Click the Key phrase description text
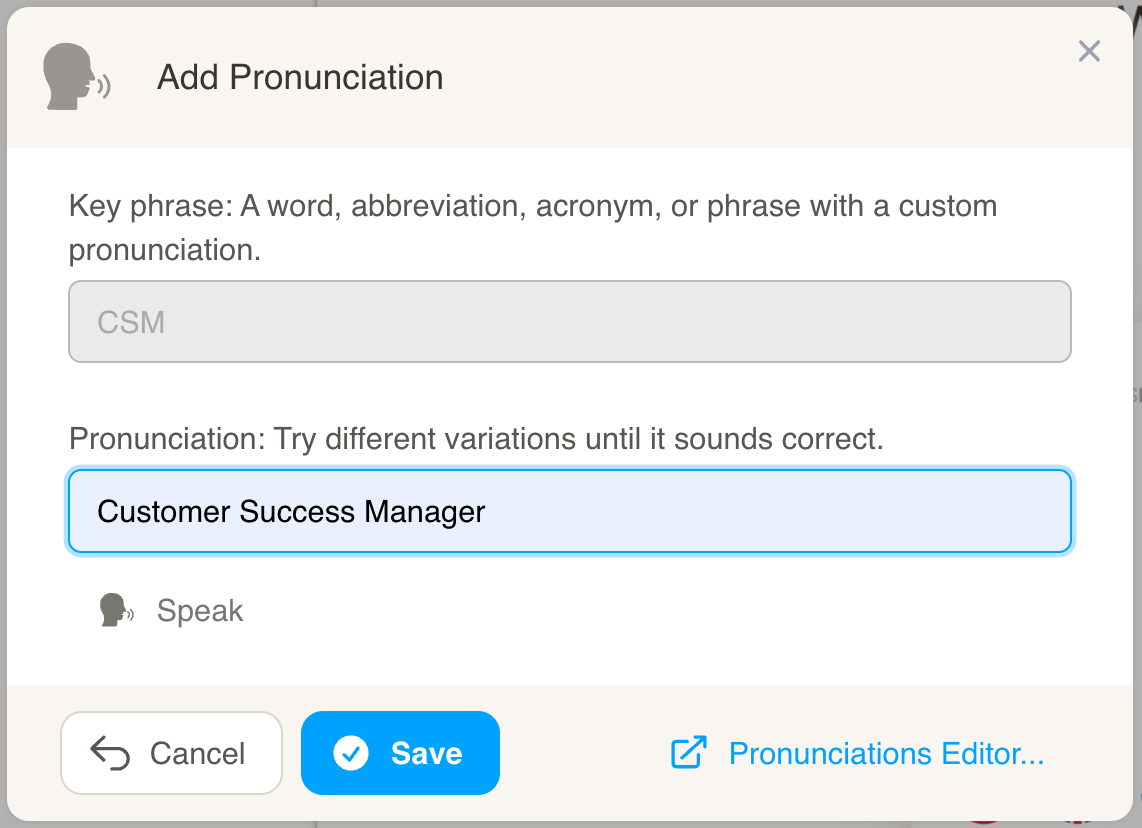The width and height of the screenshot is (1142, 828). [532, 227]
